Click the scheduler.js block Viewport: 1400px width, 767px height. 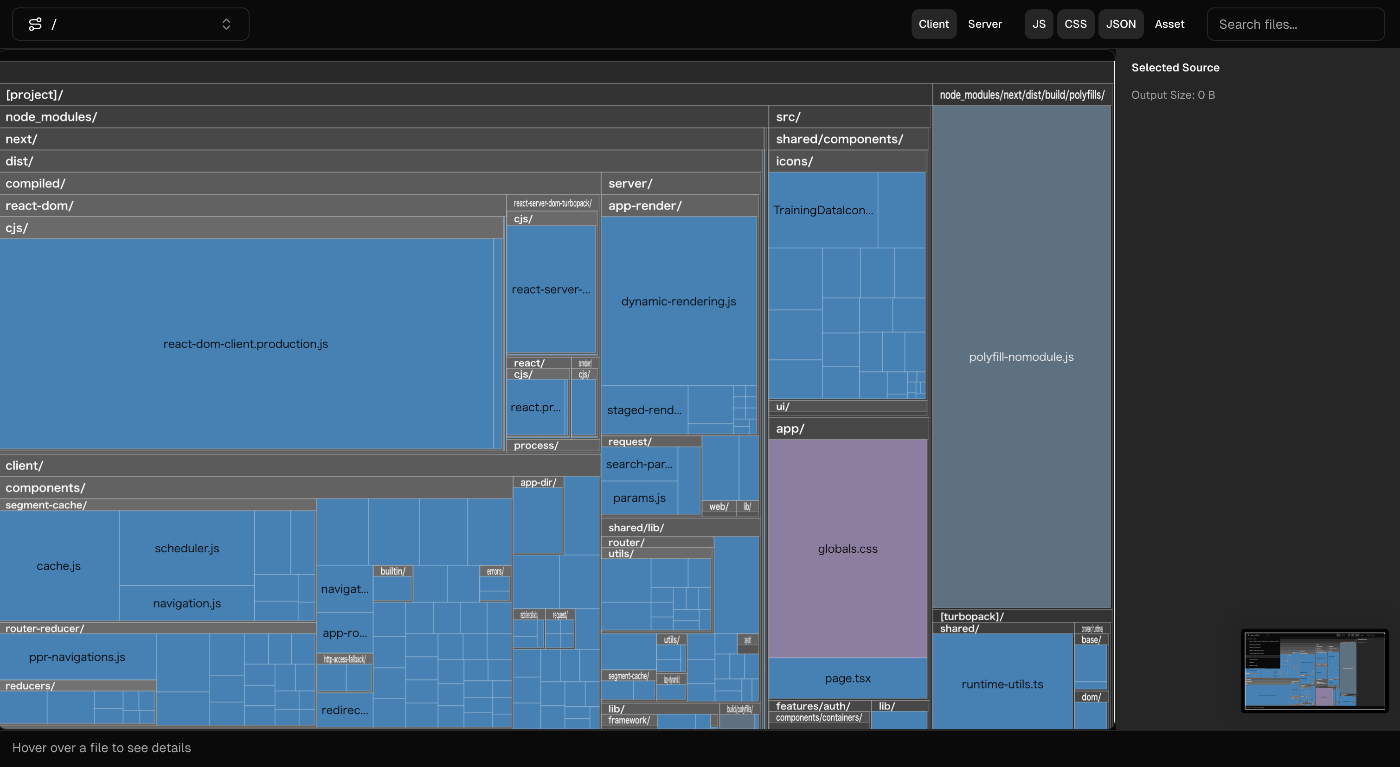(187, 548)
